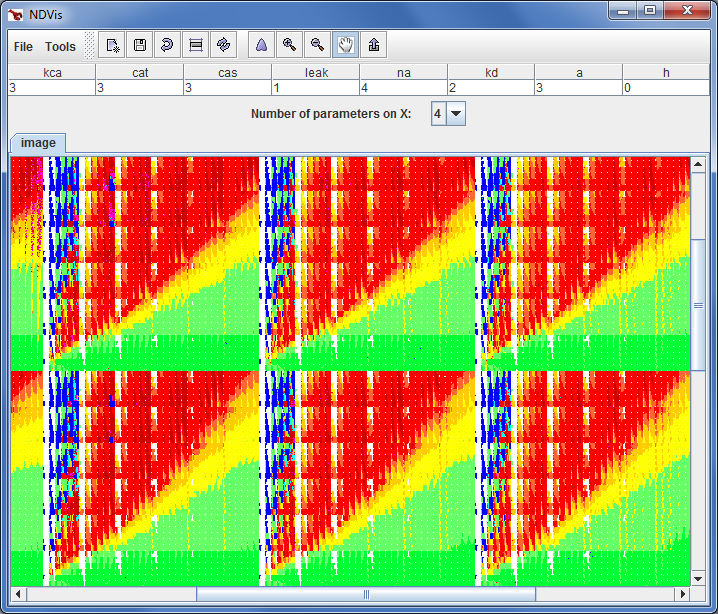Select the pointer arrow tool
The height and width of the screenshot is (614, 718).
click(261, 45)
